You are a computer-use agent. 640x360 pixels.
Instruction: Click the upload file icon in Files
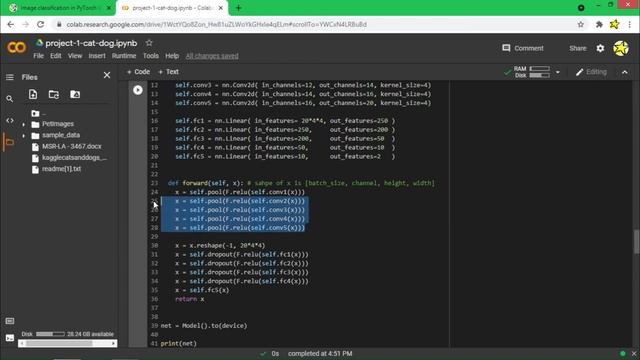[33, 94]
